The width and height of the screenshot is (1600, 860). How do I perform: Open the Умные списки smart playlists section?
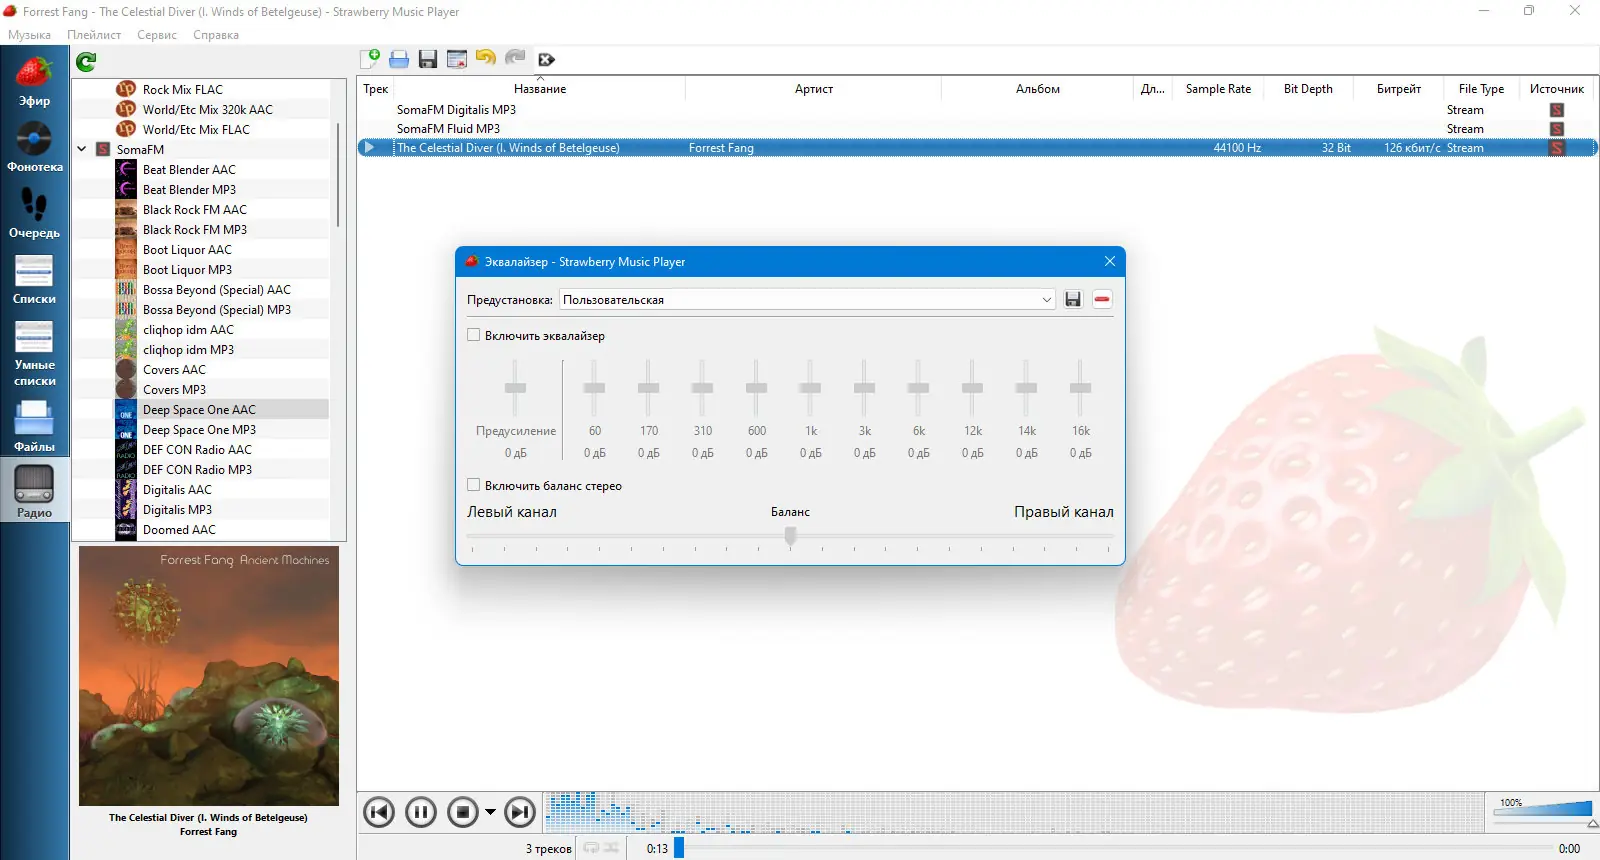[34, 353]
